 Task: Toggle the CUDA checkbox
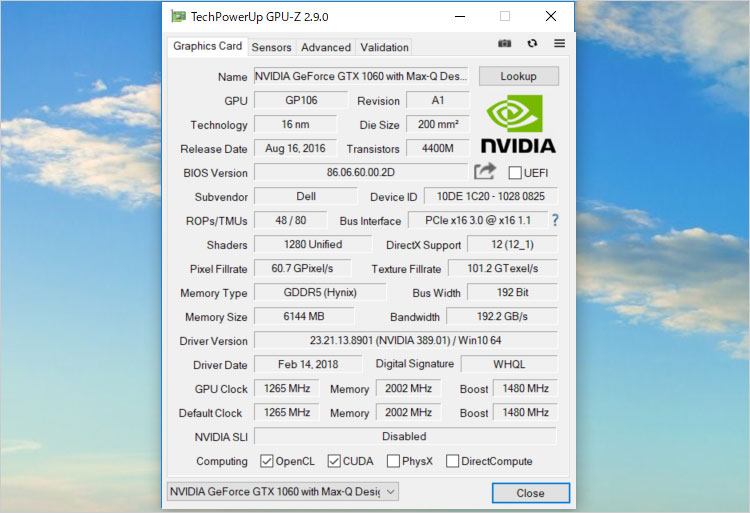click(334, 461)
